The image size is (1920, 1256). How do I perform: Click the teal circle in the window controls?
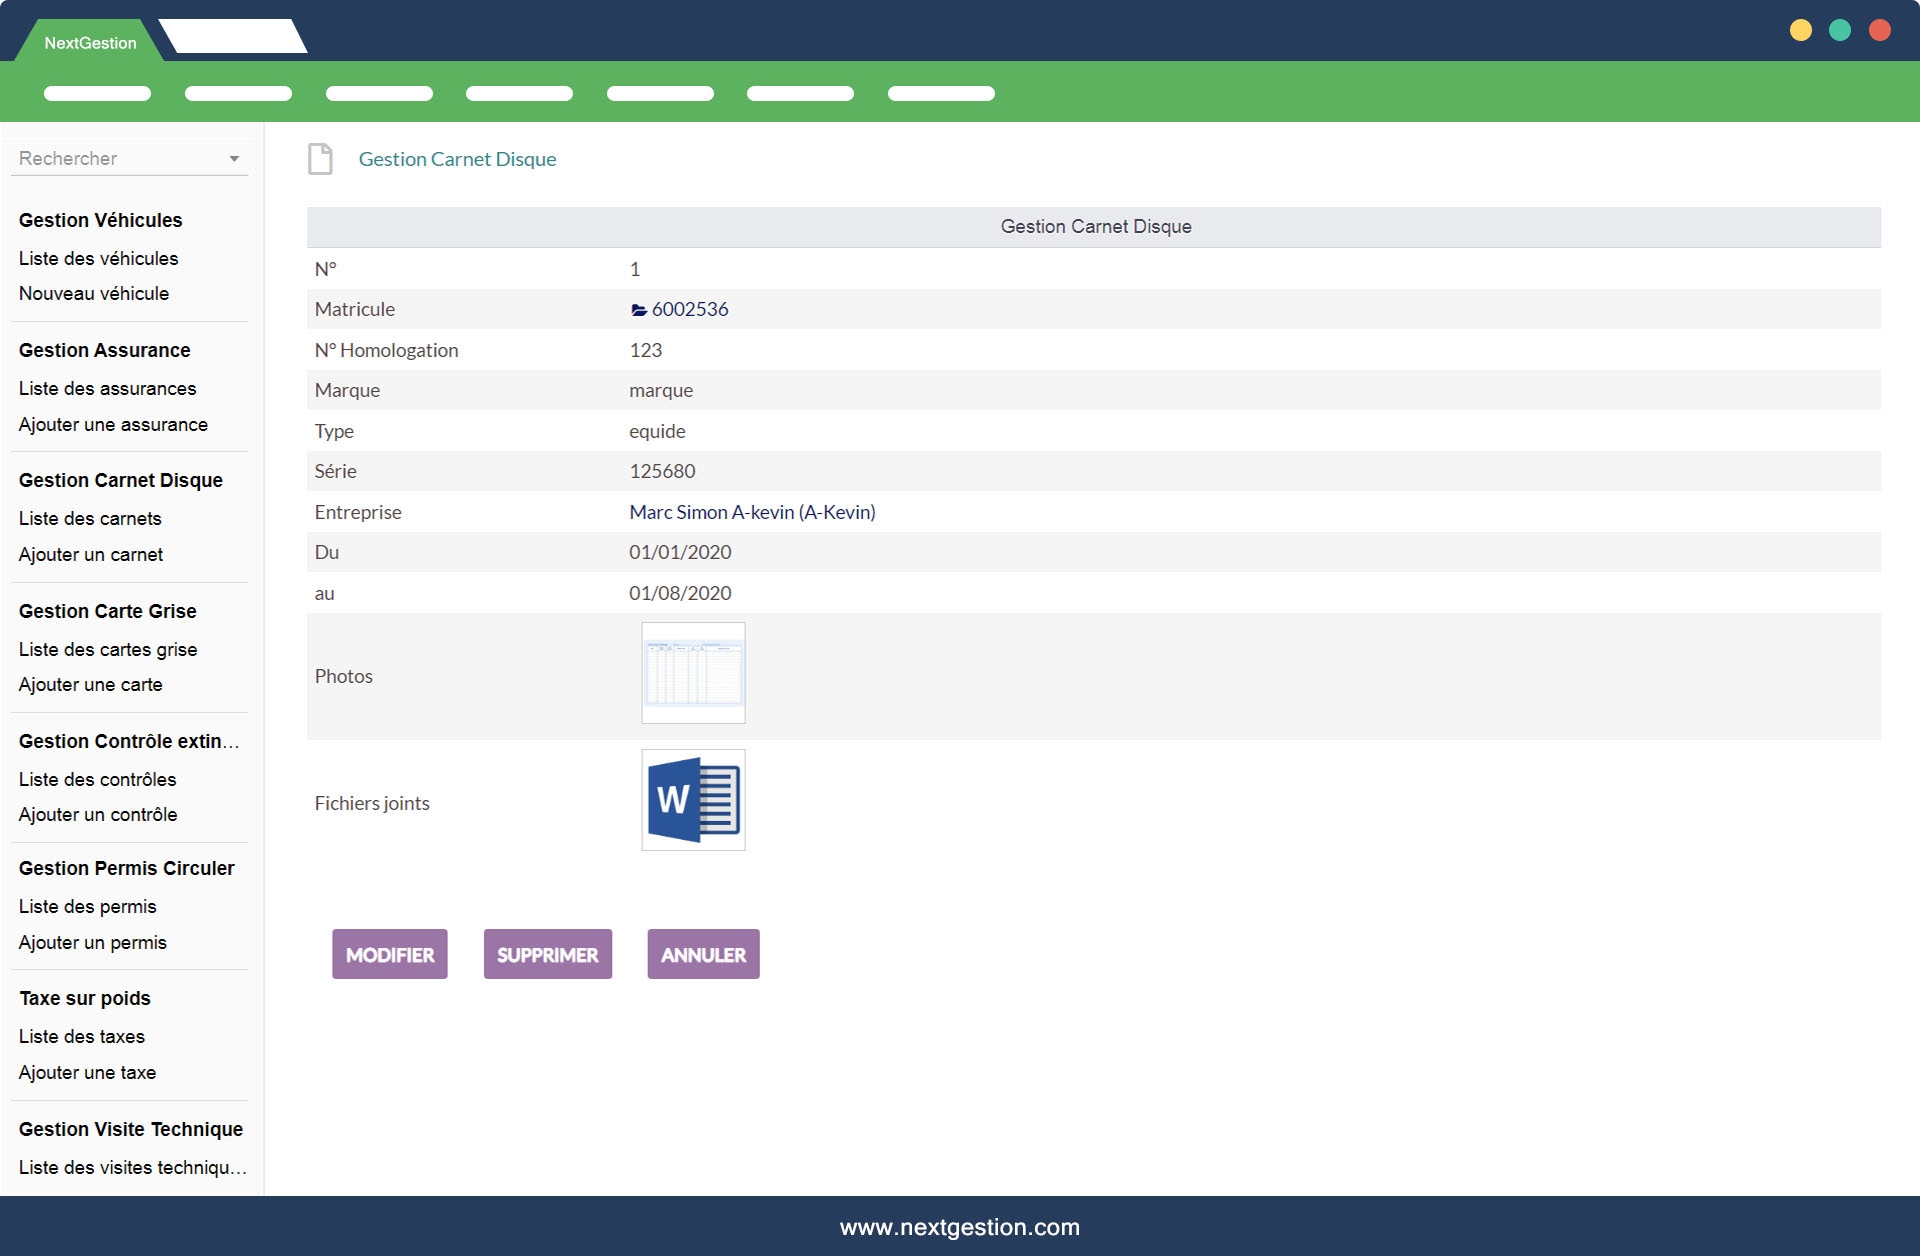[1840, 30]
